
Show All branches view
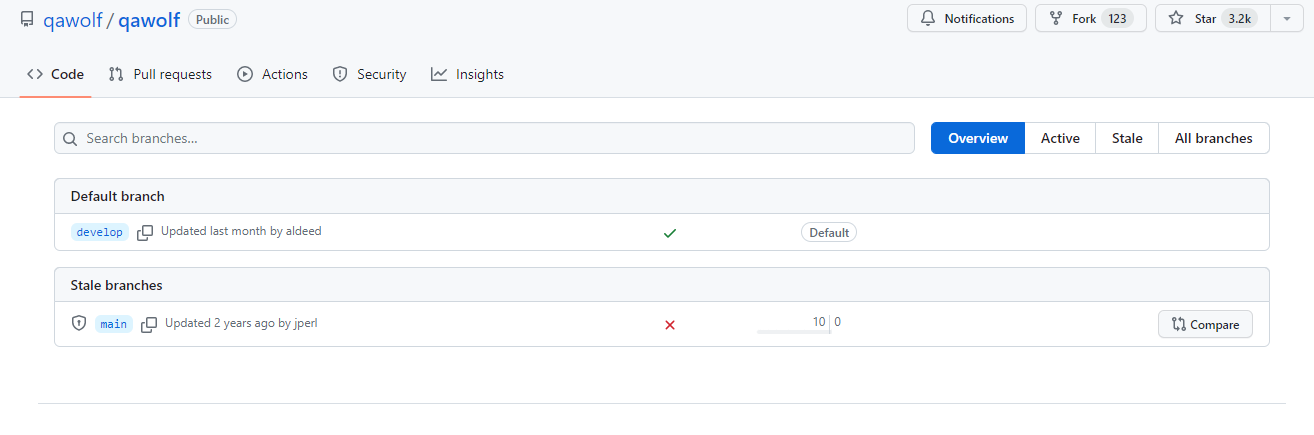click(1213, 138)
